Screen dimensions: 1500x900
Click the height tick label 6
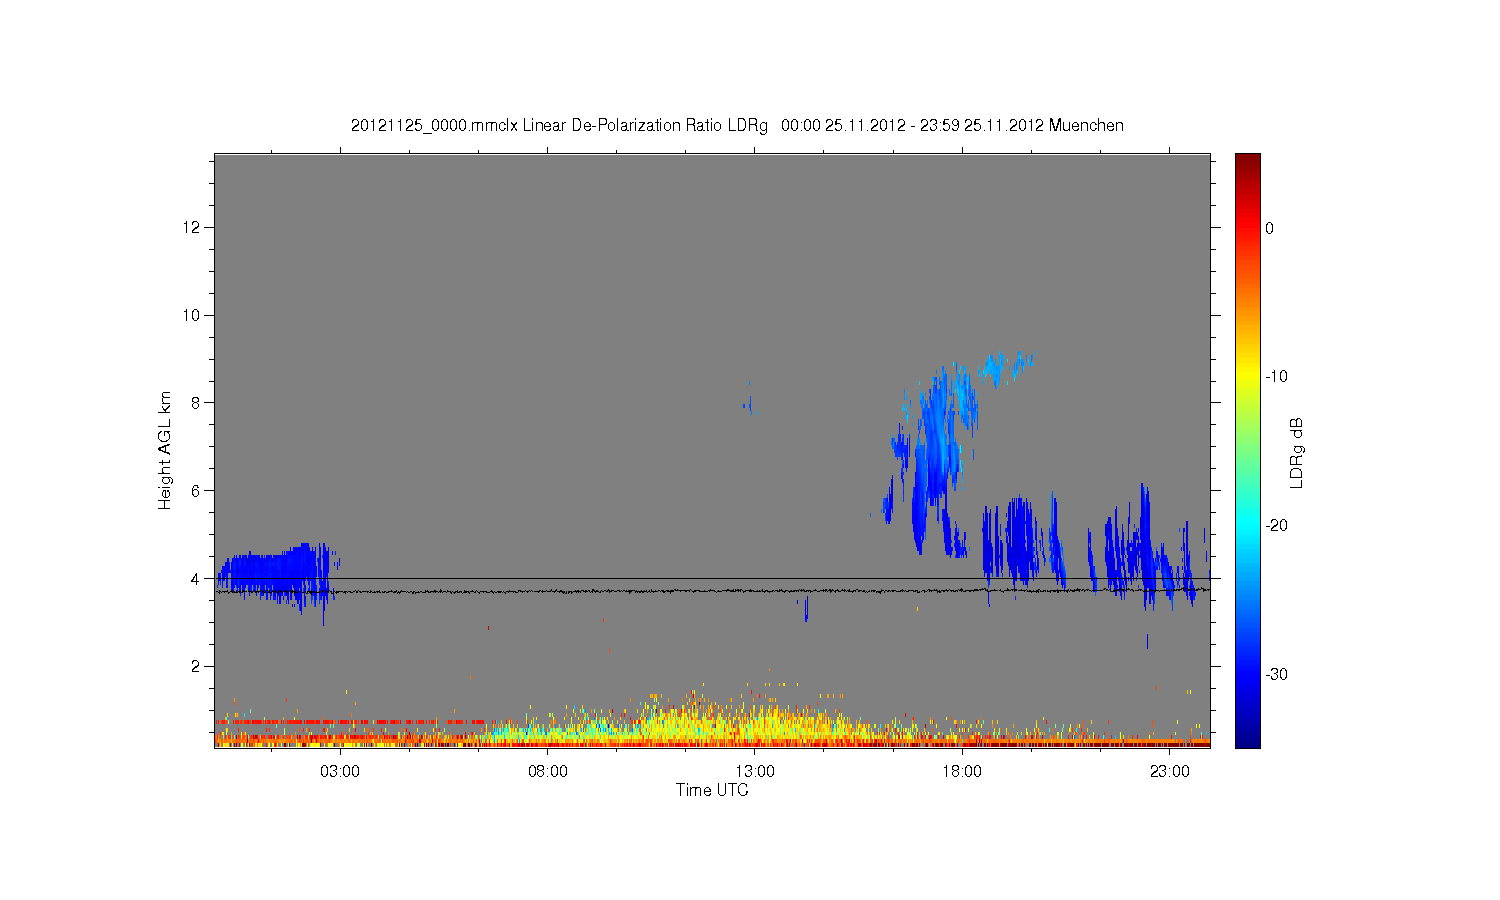point(197,491)
